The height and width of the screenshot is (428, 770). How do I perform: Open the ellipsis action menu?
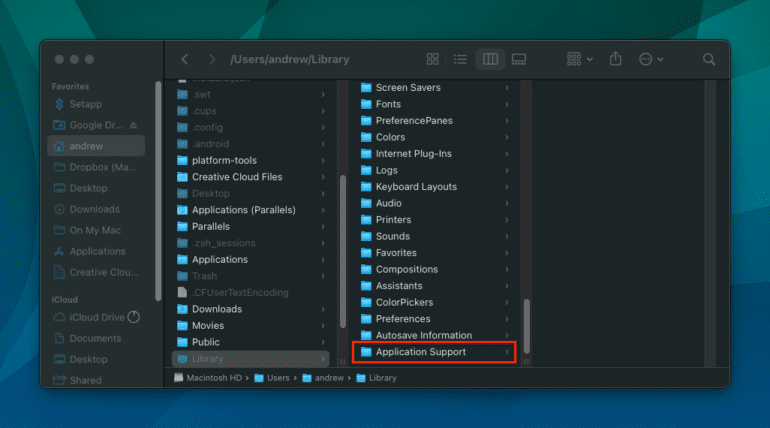650,60
